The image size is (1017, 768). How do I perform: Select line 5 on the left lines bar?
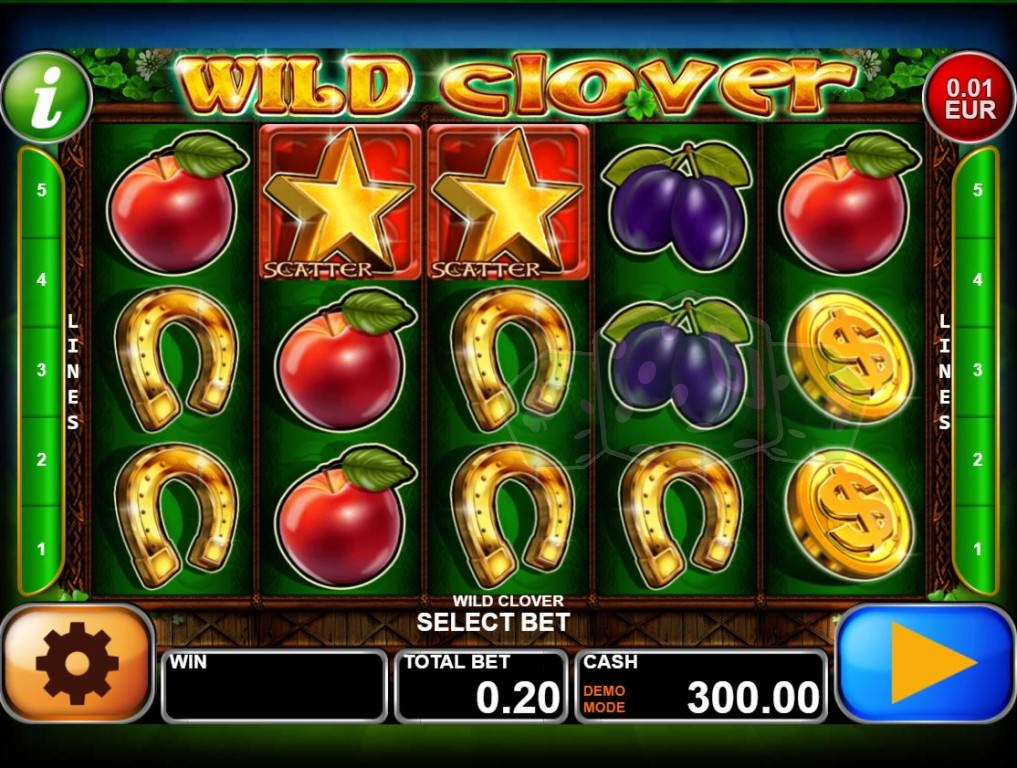tap(42, 190)
